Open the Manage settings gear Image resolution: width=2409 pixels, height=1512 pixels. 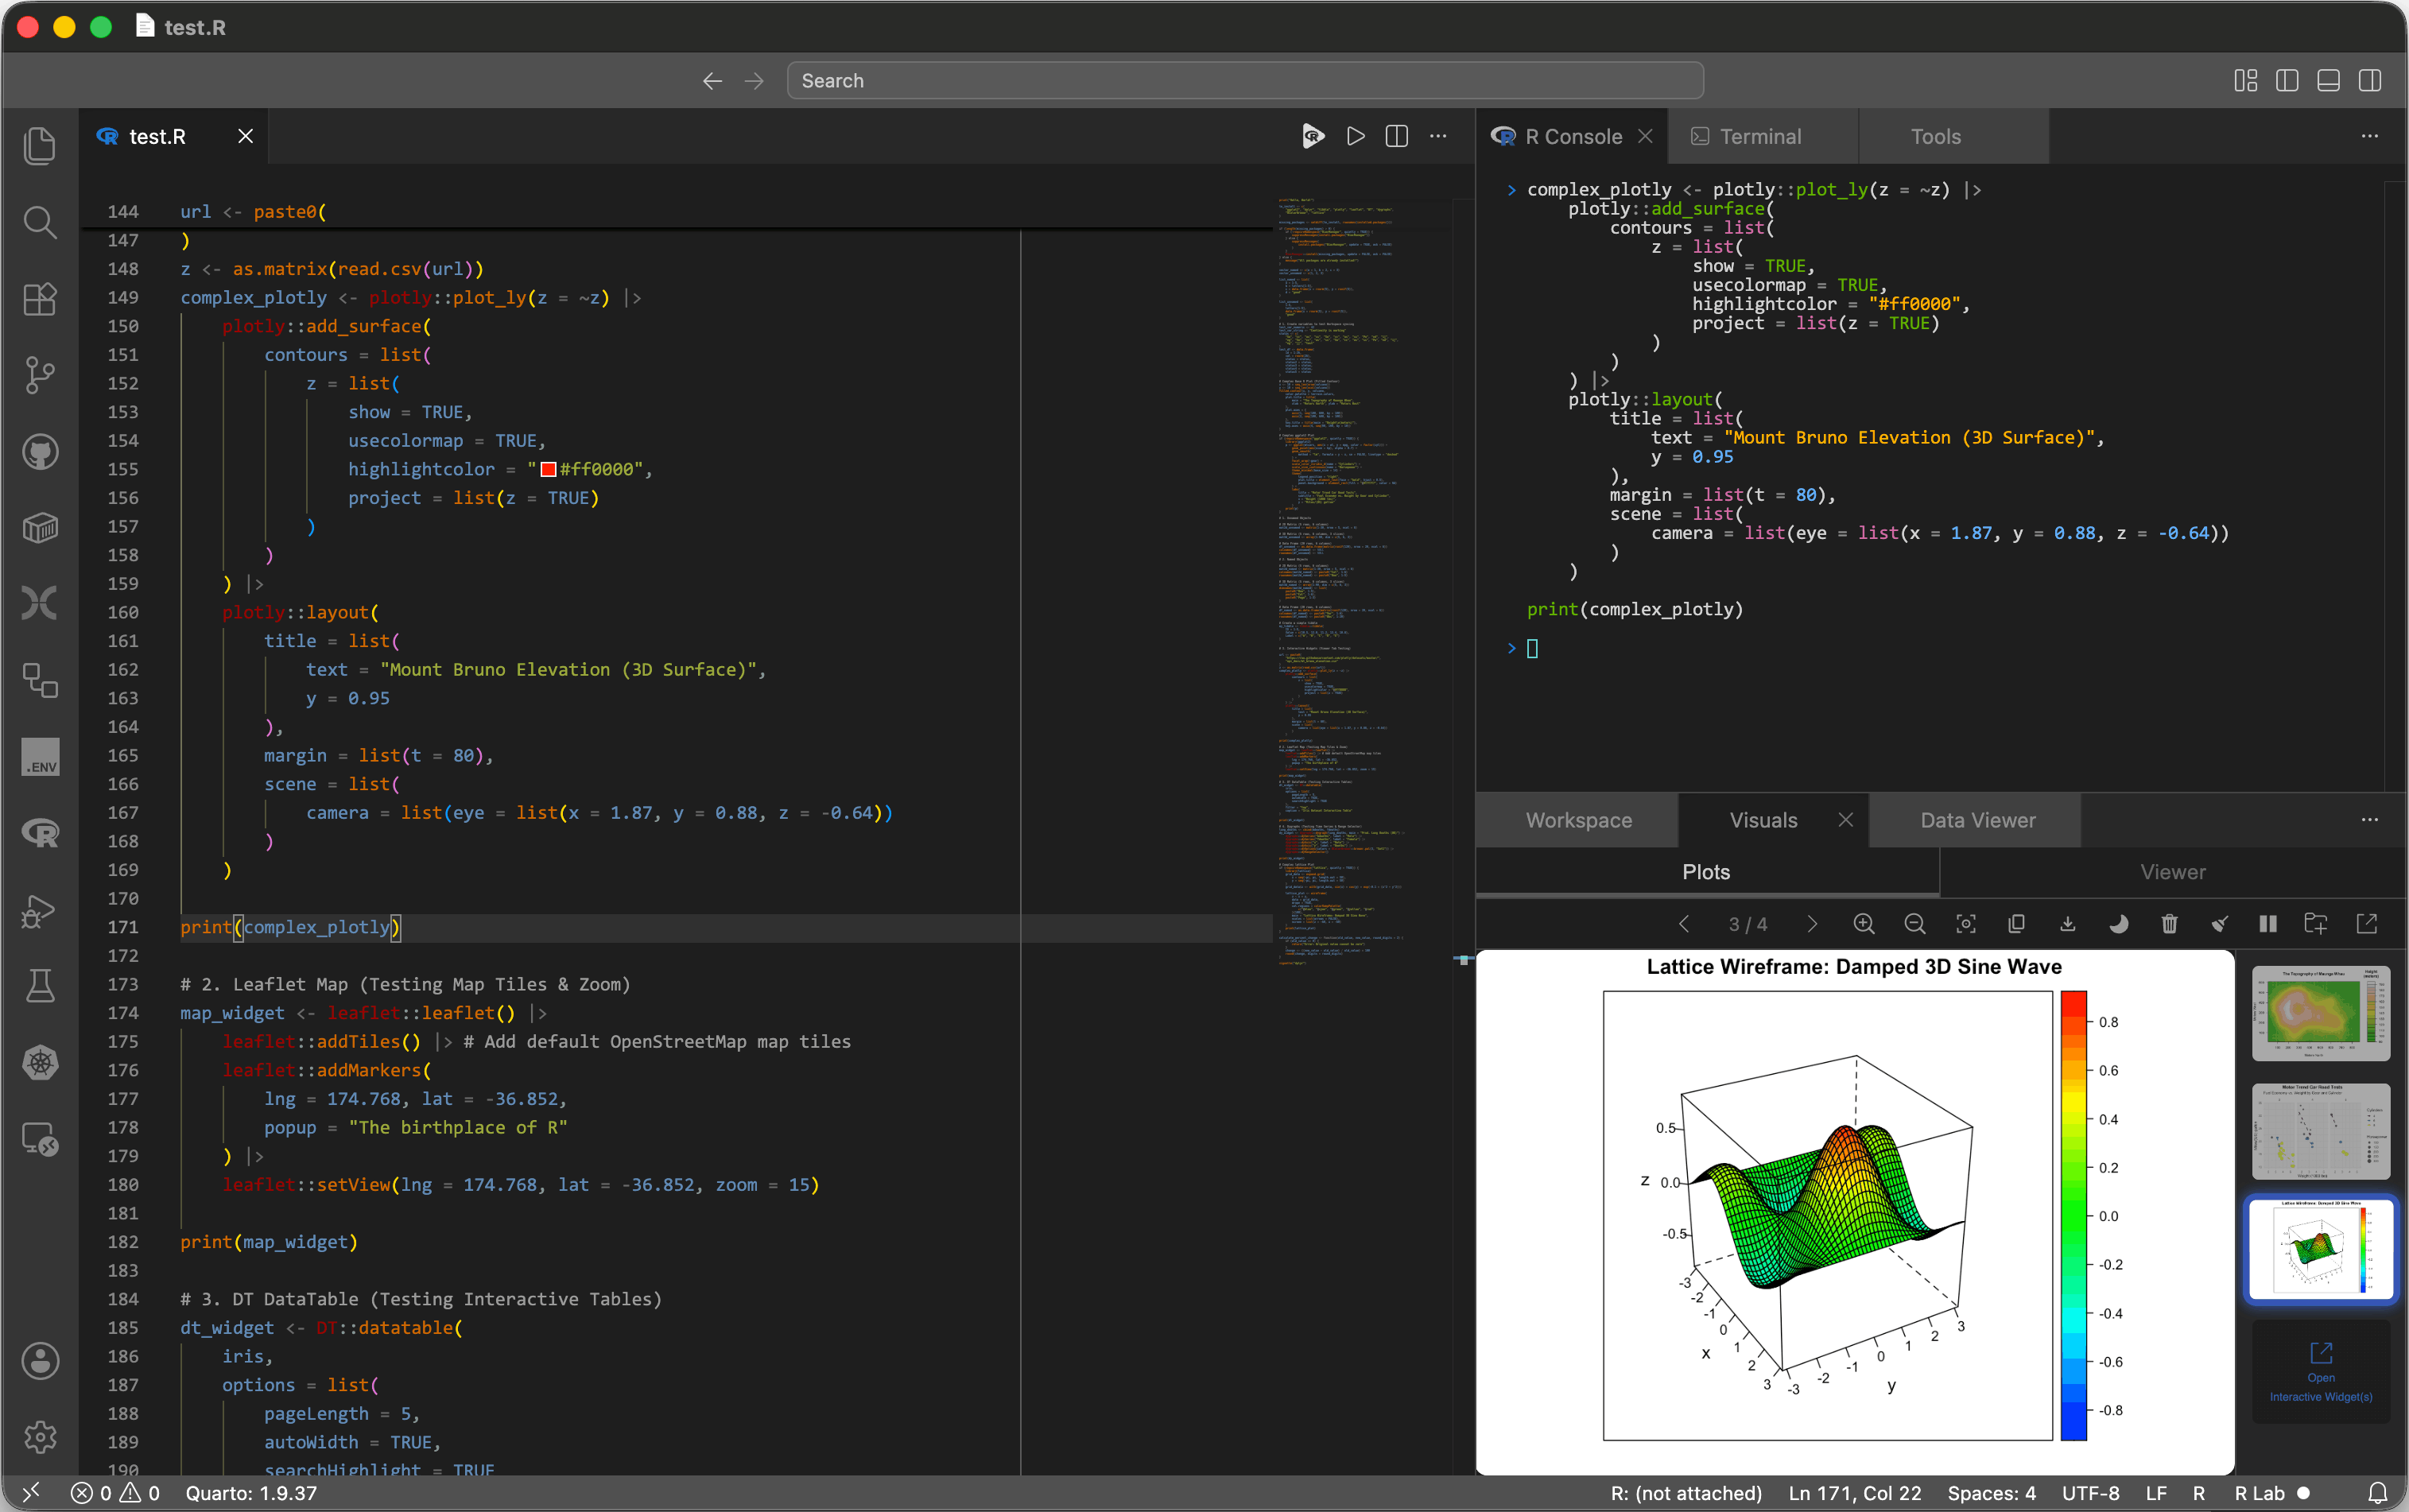click(x=40, y=1437)
